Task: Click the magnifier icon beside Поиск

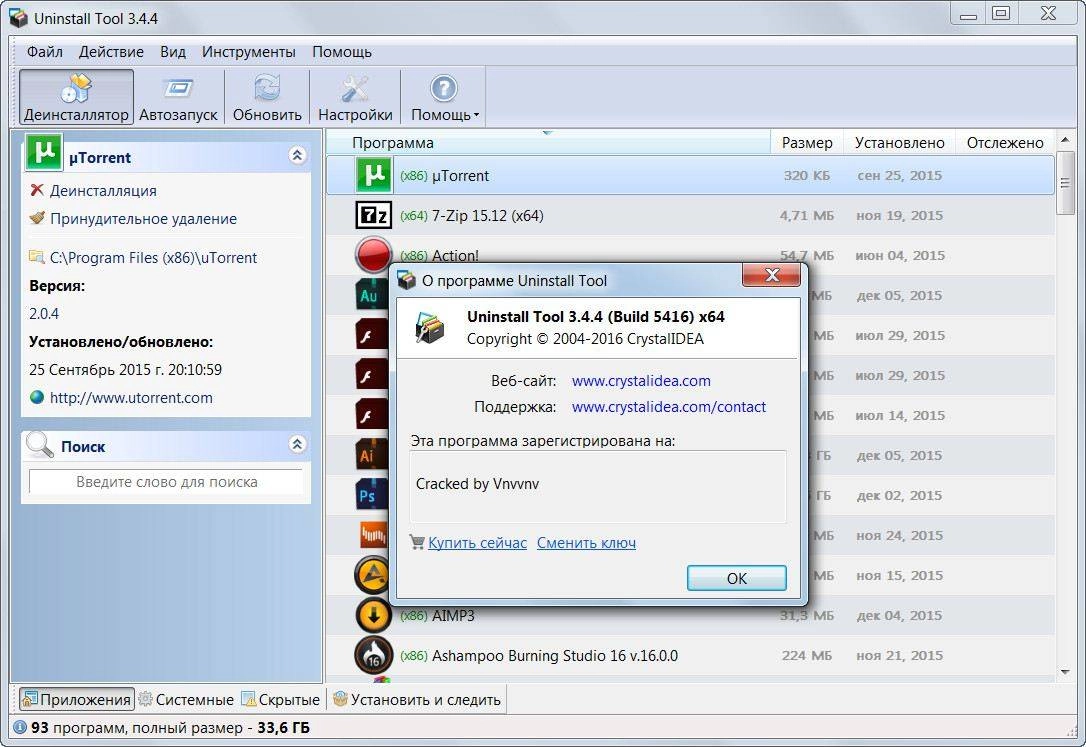Action: pos(39,445)
